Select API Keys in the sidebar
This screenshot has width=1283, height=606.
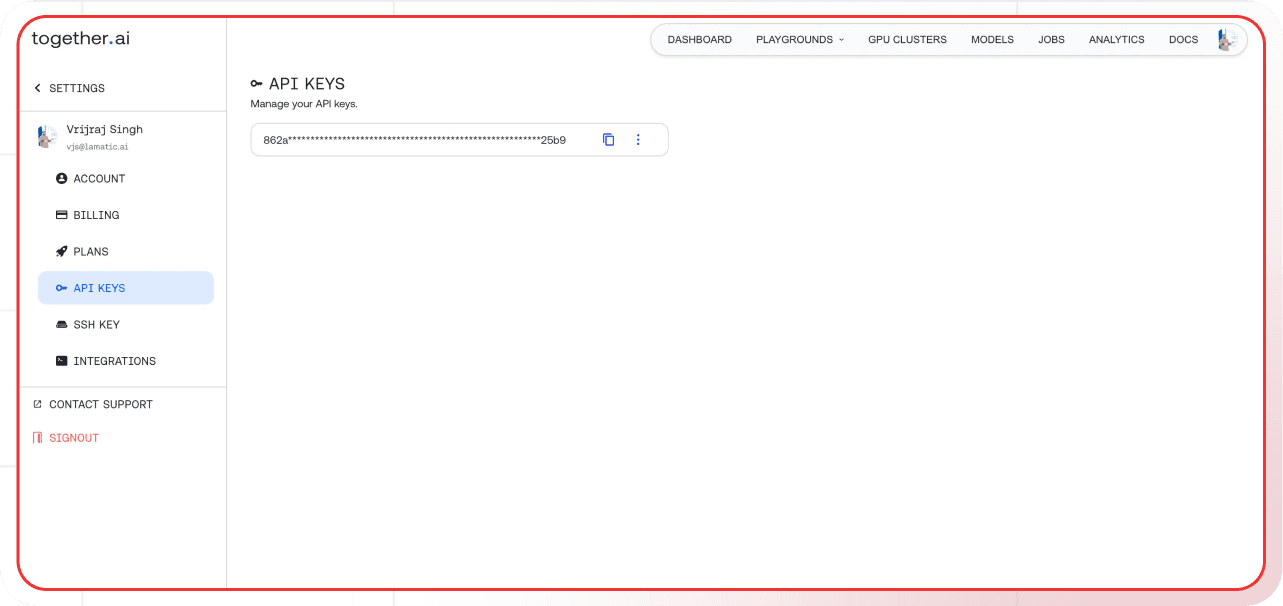99,288
